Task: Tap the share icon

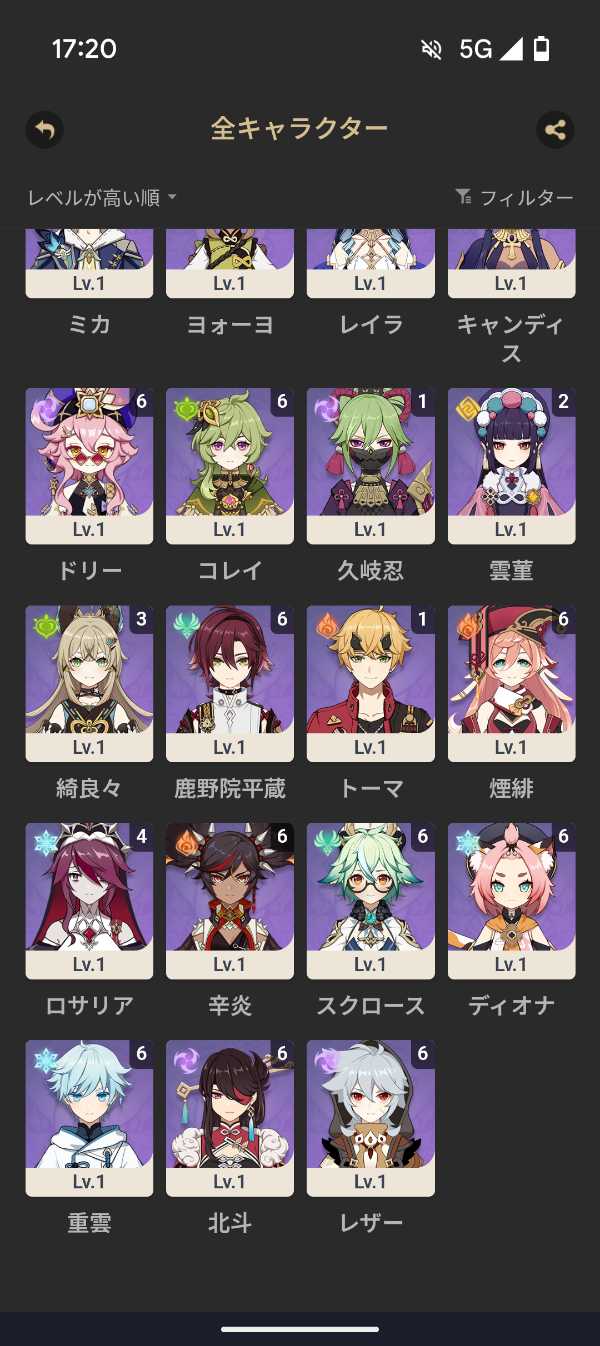Action: point(555,129)
